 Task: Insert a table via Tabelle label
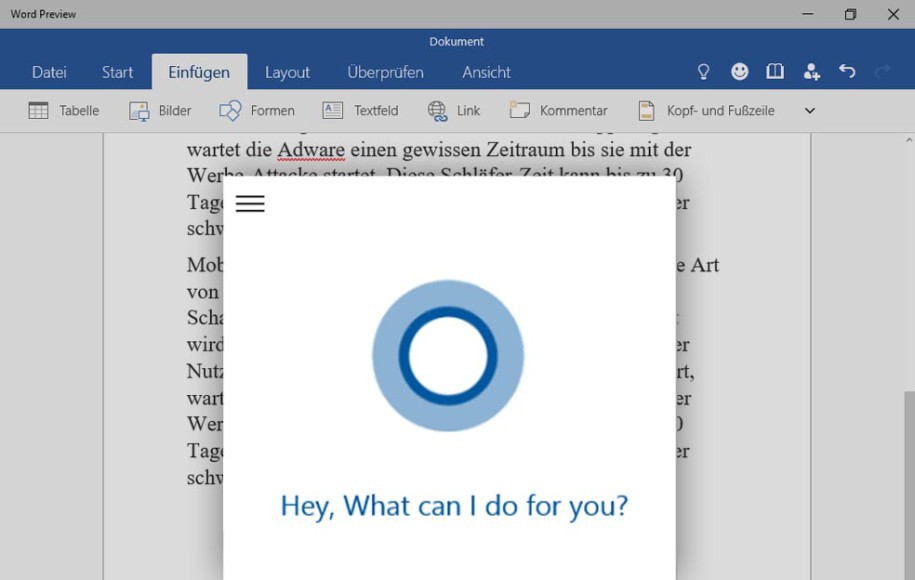[79, 110]
